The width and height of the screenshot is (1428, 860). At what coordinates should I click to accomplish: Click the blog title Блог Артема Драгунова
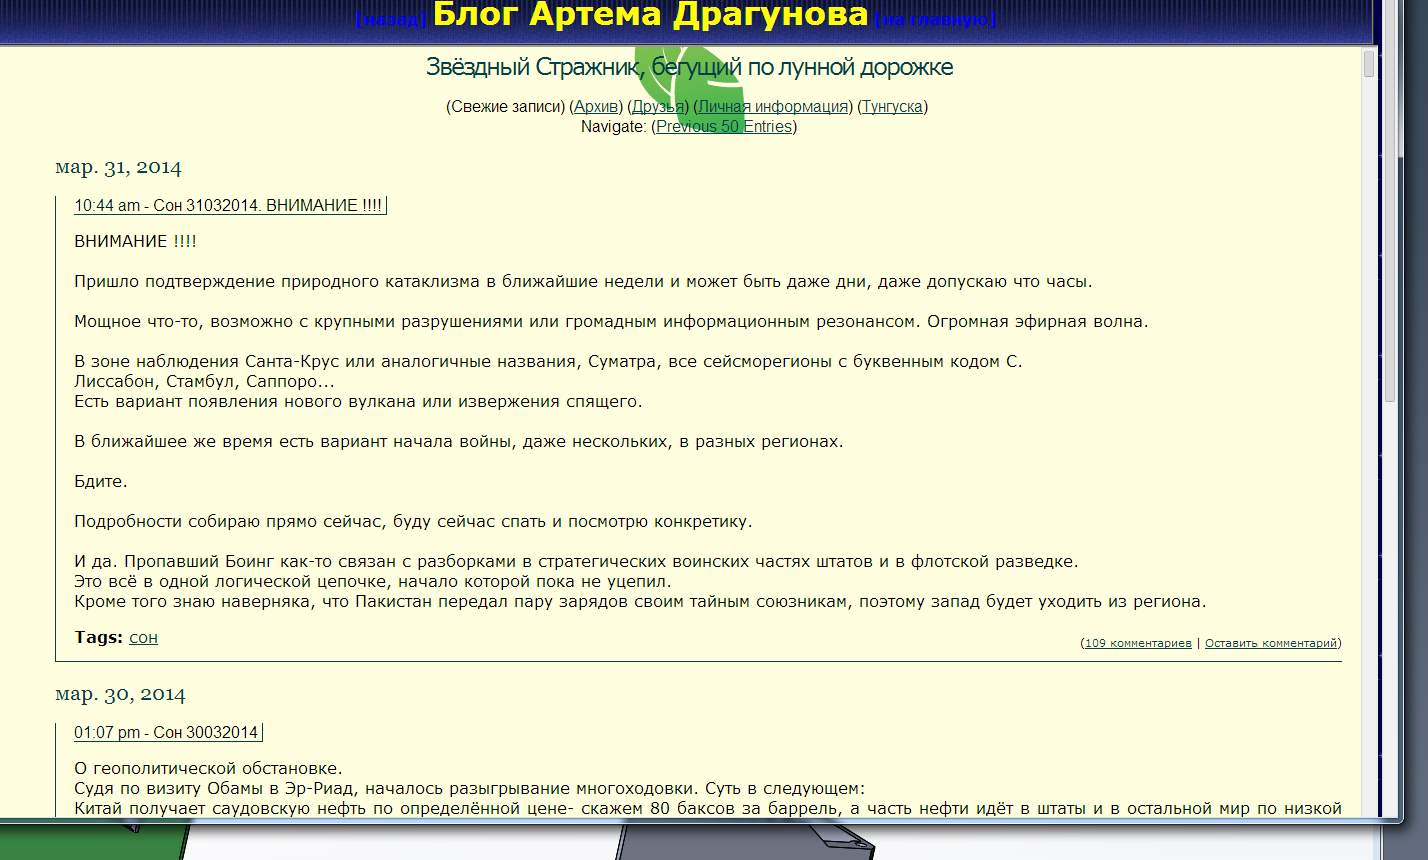point(650,15)
